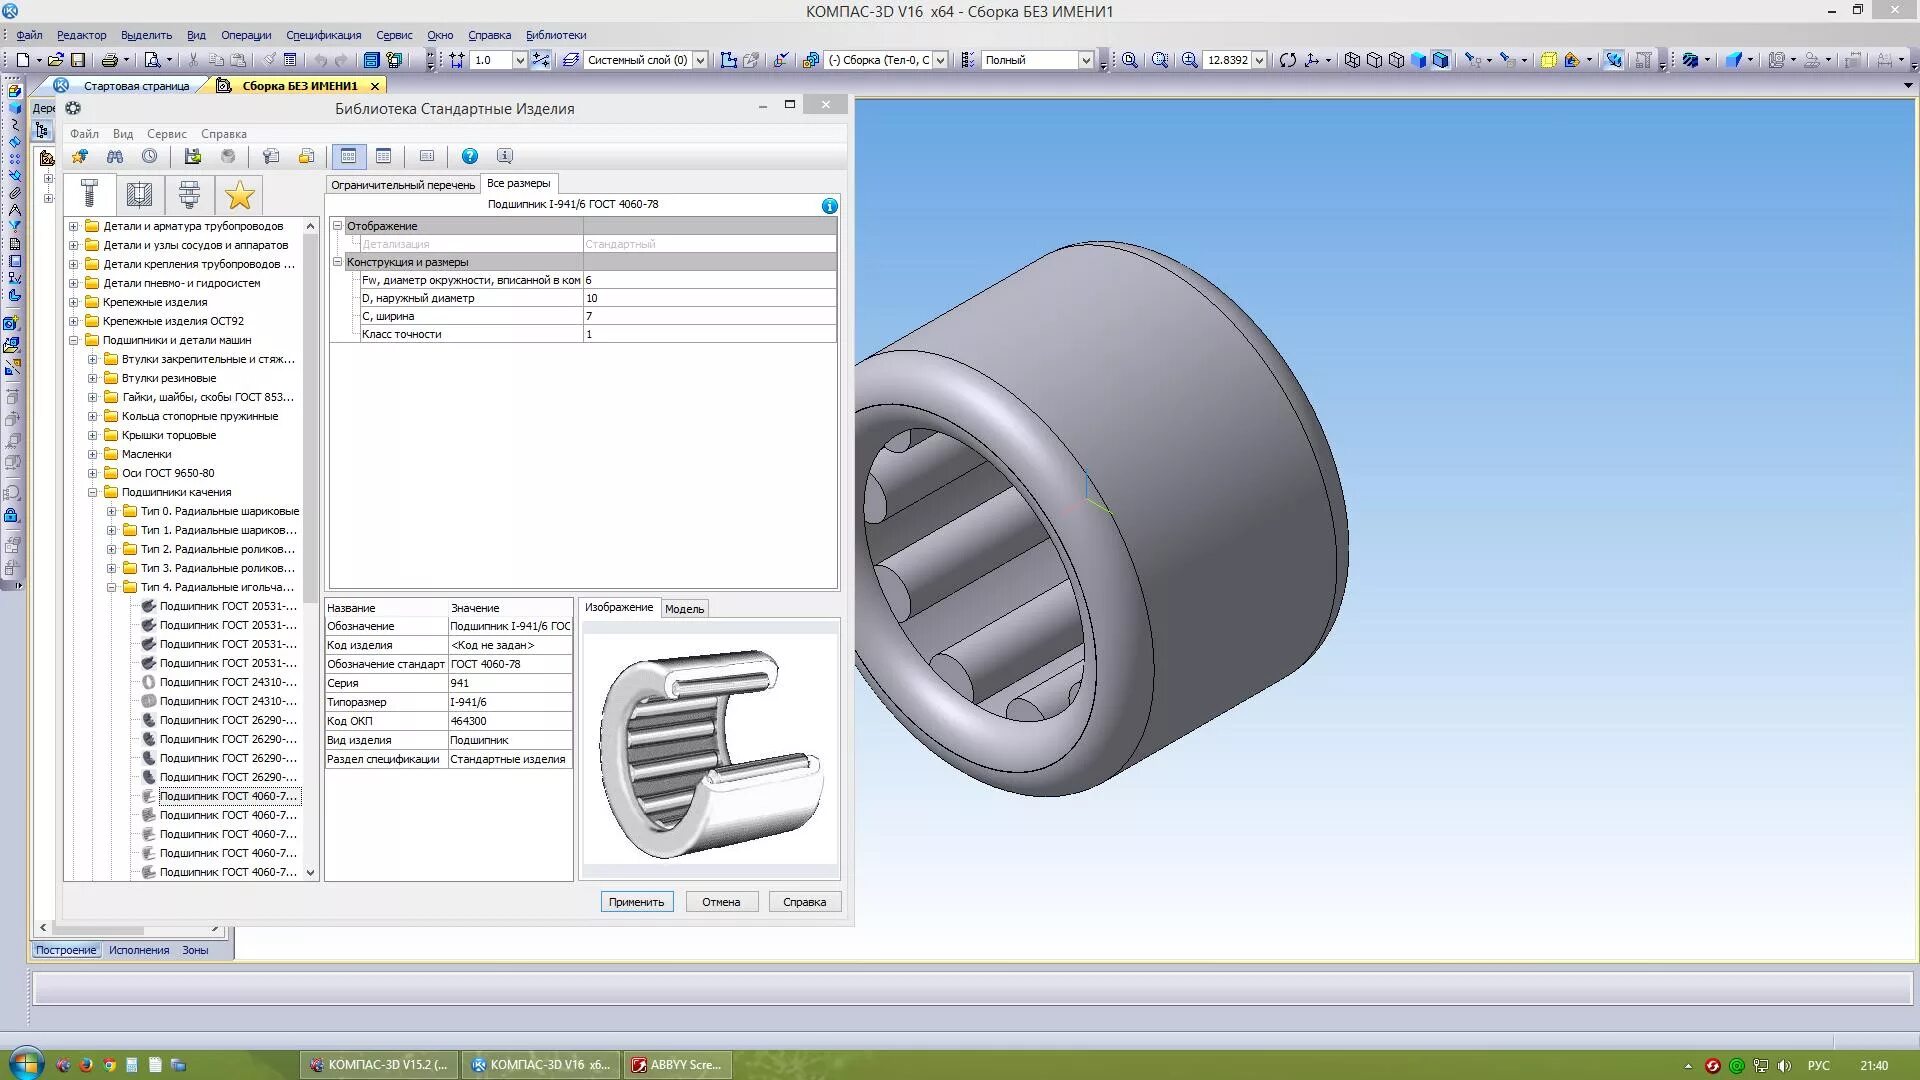The image size is (1920, 1080).
Task: Switch to Ограничительный перечень tab
Action: 403,185
